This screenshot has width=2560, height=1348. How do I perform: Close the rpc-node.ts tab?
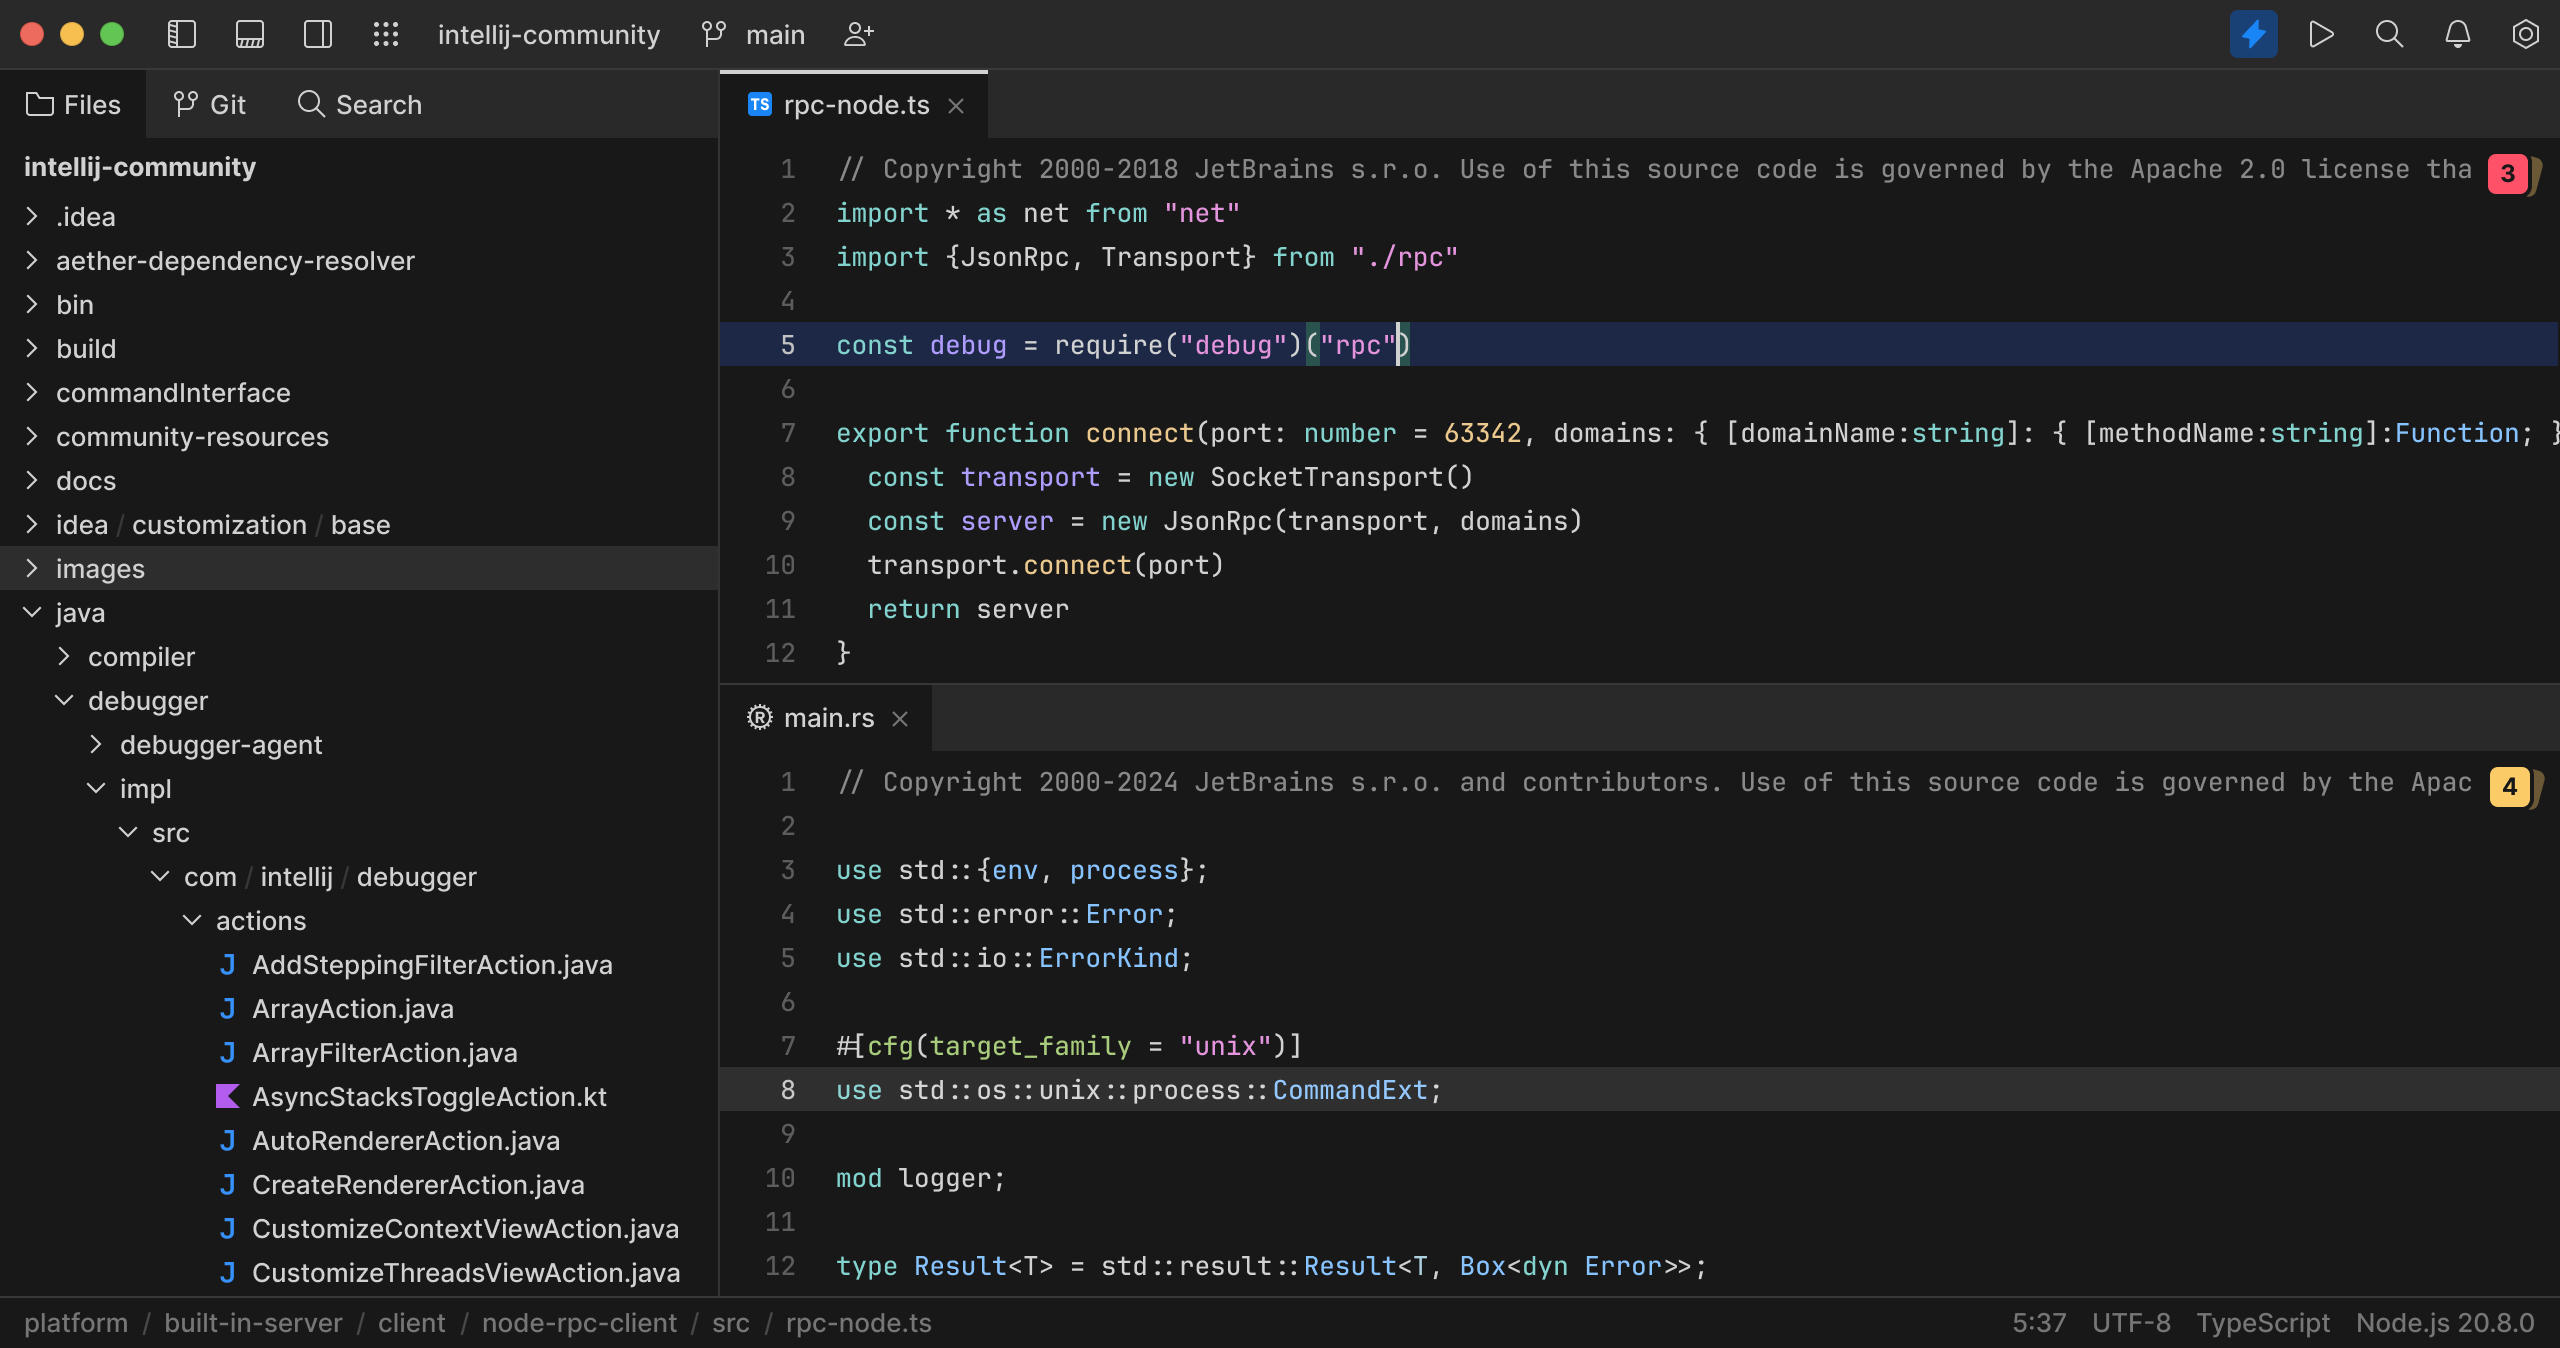coord(956,105)
